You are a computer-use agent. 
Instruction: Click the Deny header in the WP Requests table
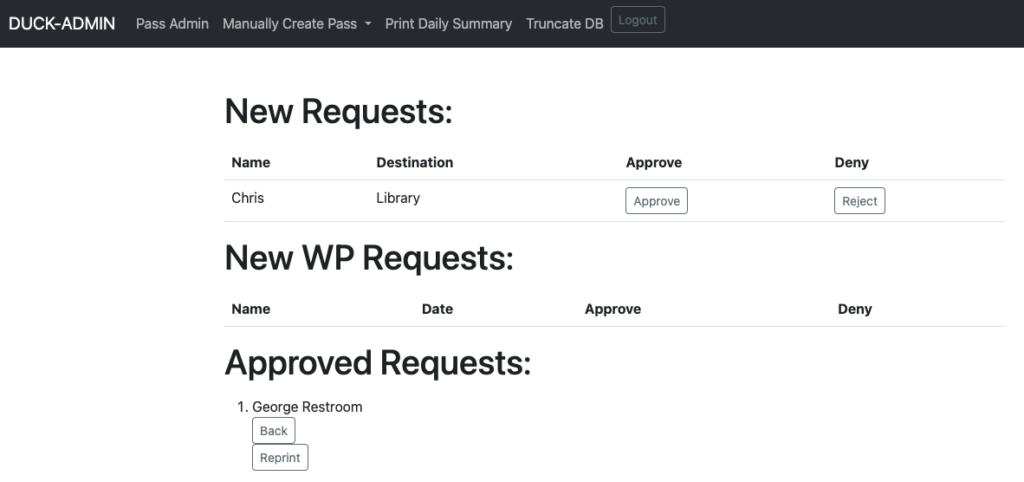click(854, 309)
